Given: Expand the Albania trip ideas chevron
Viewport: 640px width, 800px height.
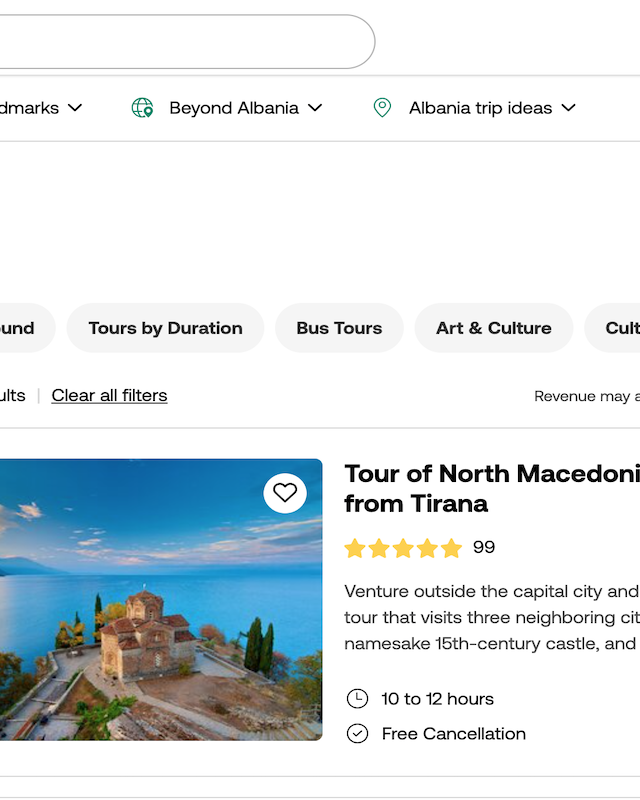Looking at the screenshot, I should [568, 108].
